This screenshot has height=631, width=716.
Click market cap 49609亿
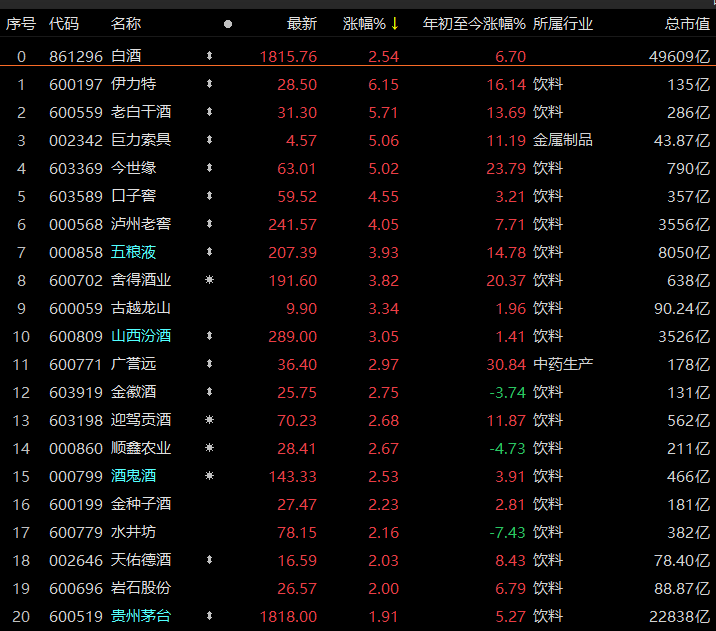point(679,57)
